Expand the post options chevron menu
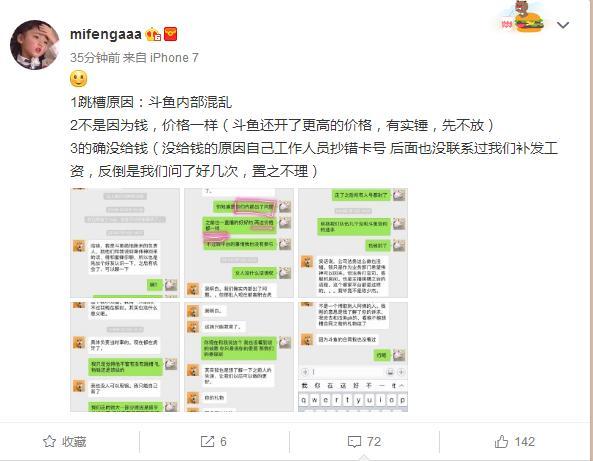 tap(563, 25)
